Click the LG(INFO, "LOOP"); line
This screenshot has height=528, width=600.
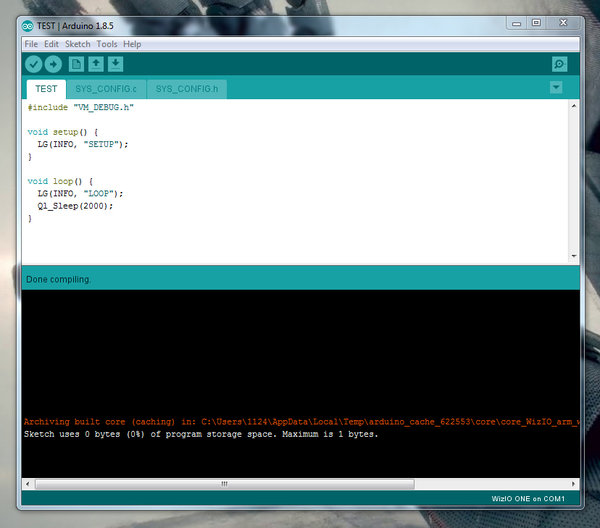pyautogui.click(x=80, y=194)
